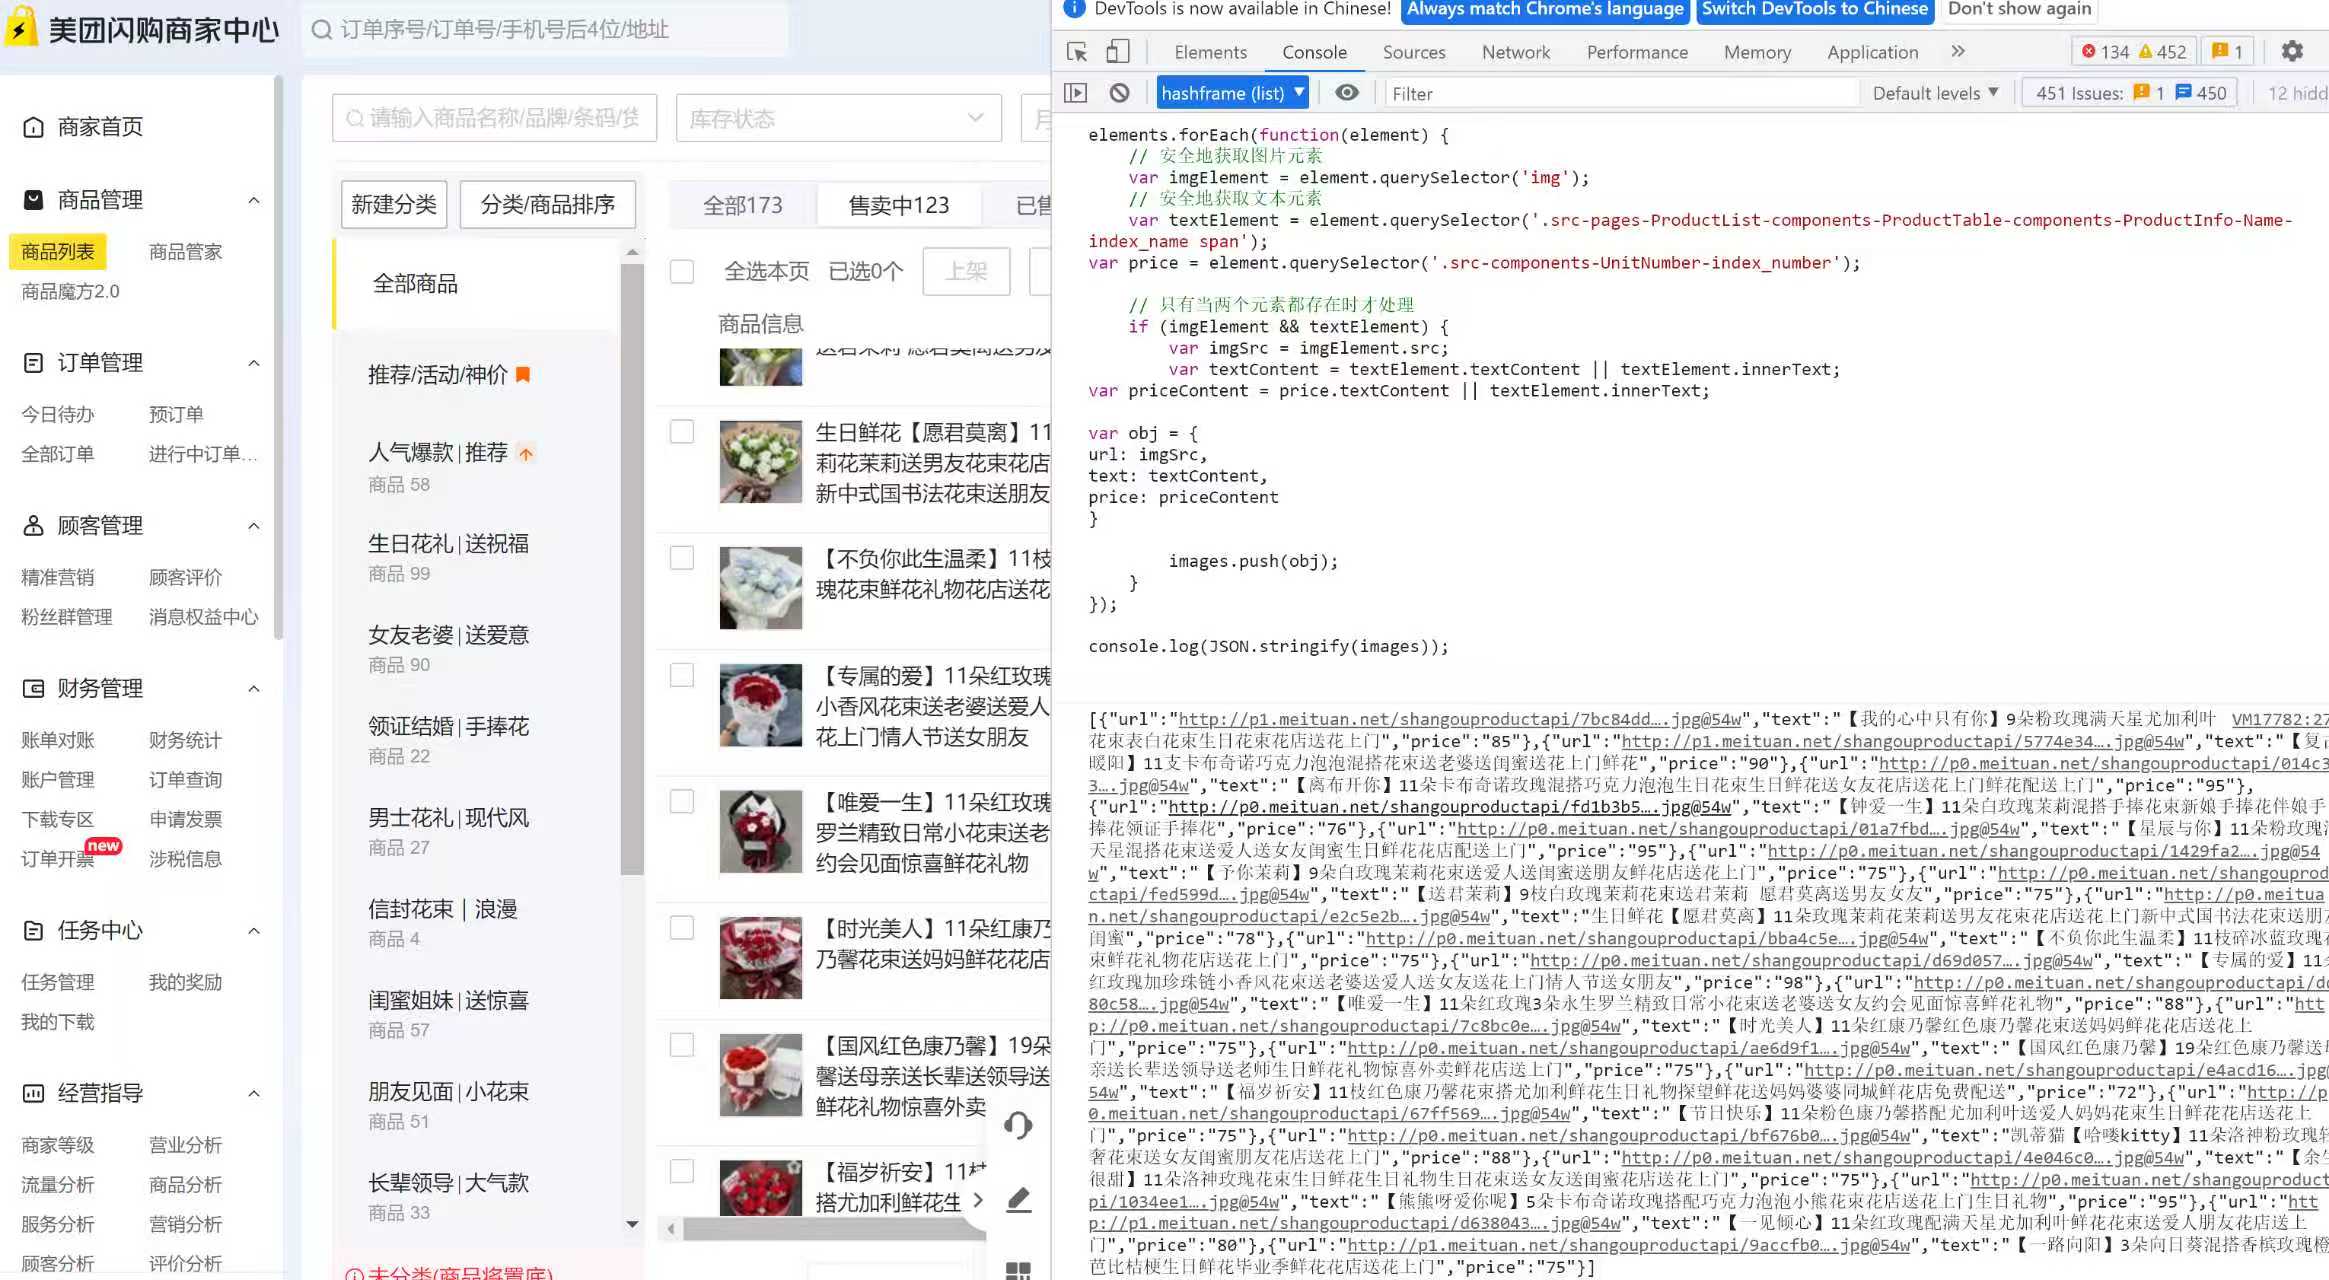Tick the 【专属的爱】product checkbox
This screenshot has height=1280, width=2329.
[682, 675]
